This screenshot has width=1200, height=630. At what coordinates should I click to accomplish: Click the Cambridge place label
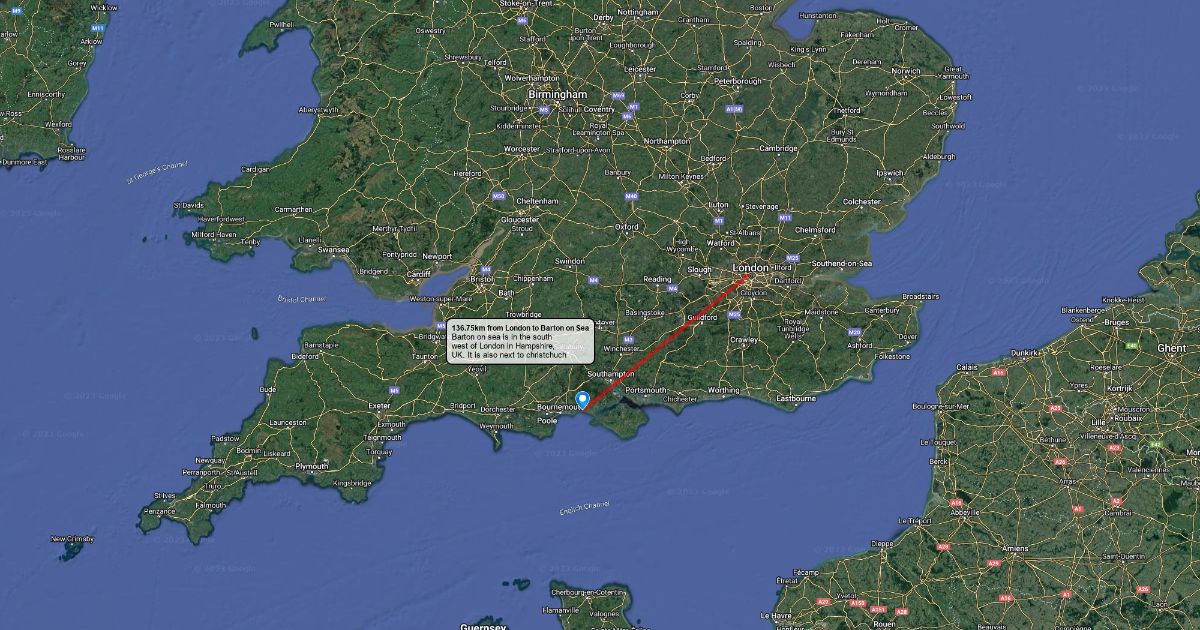pyautogui.click(x=778, y=148)
